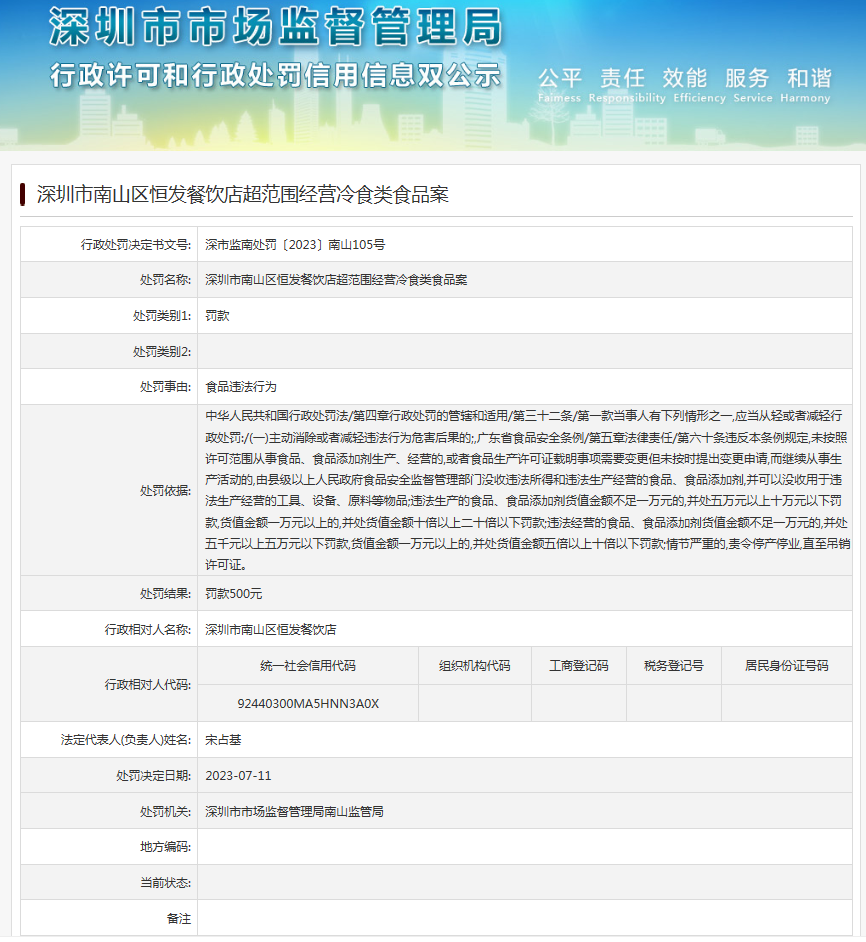
Task: Click the banner slogan 责任 Responsibility
Action: click(627, 85)
